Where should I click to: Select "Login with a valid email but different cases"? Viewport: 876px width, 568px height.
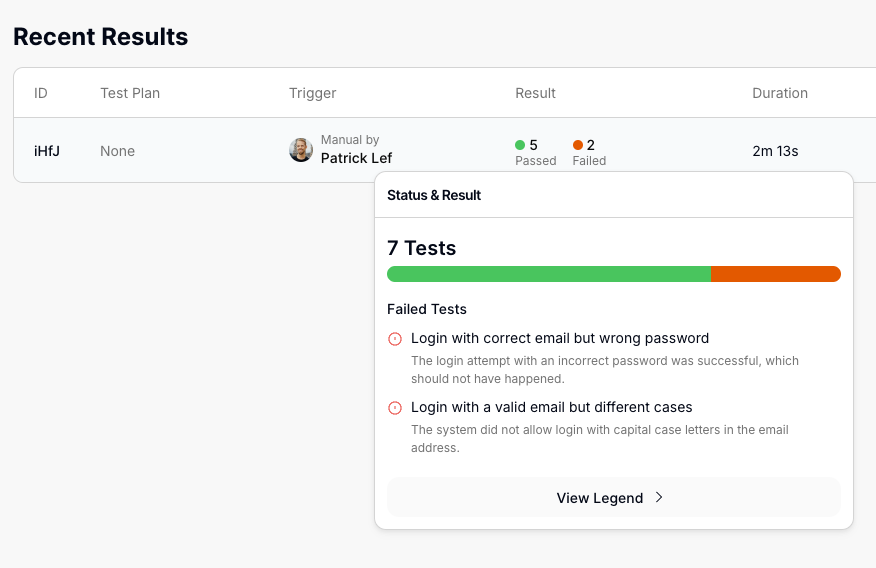pyautogui.click(x=552, y=407)
